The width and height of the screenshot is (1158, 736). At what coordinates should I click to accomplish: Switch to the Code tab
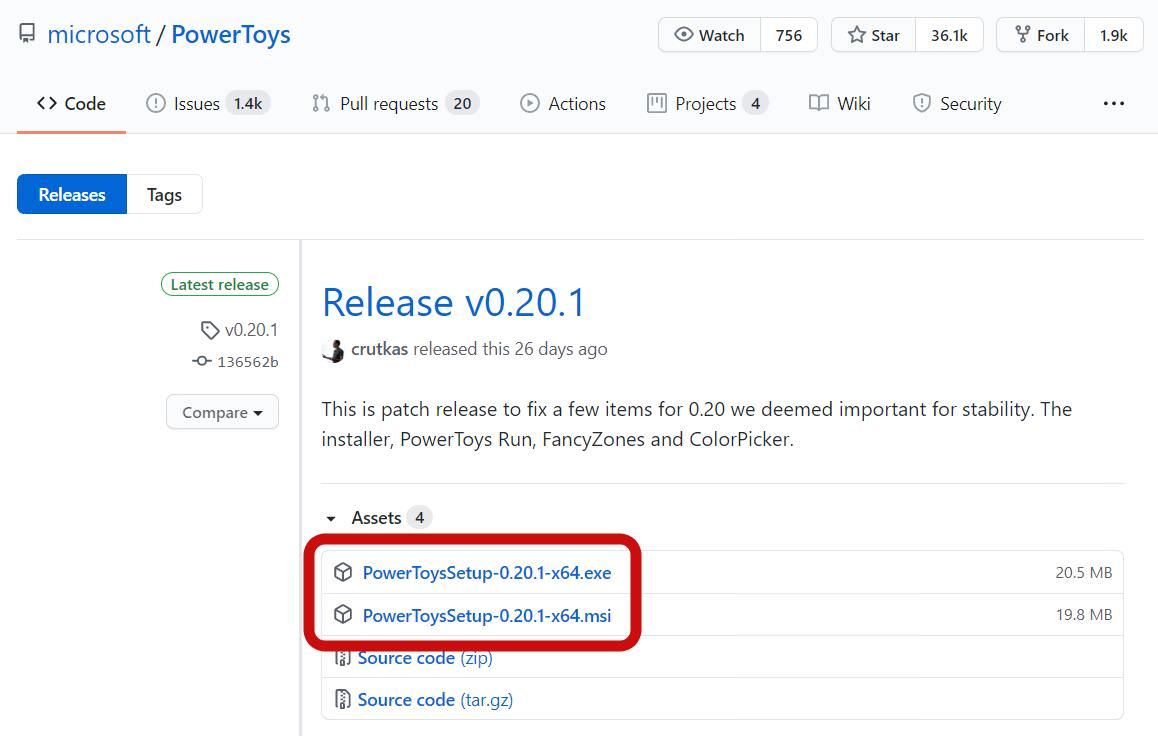(x=71, y=104)
